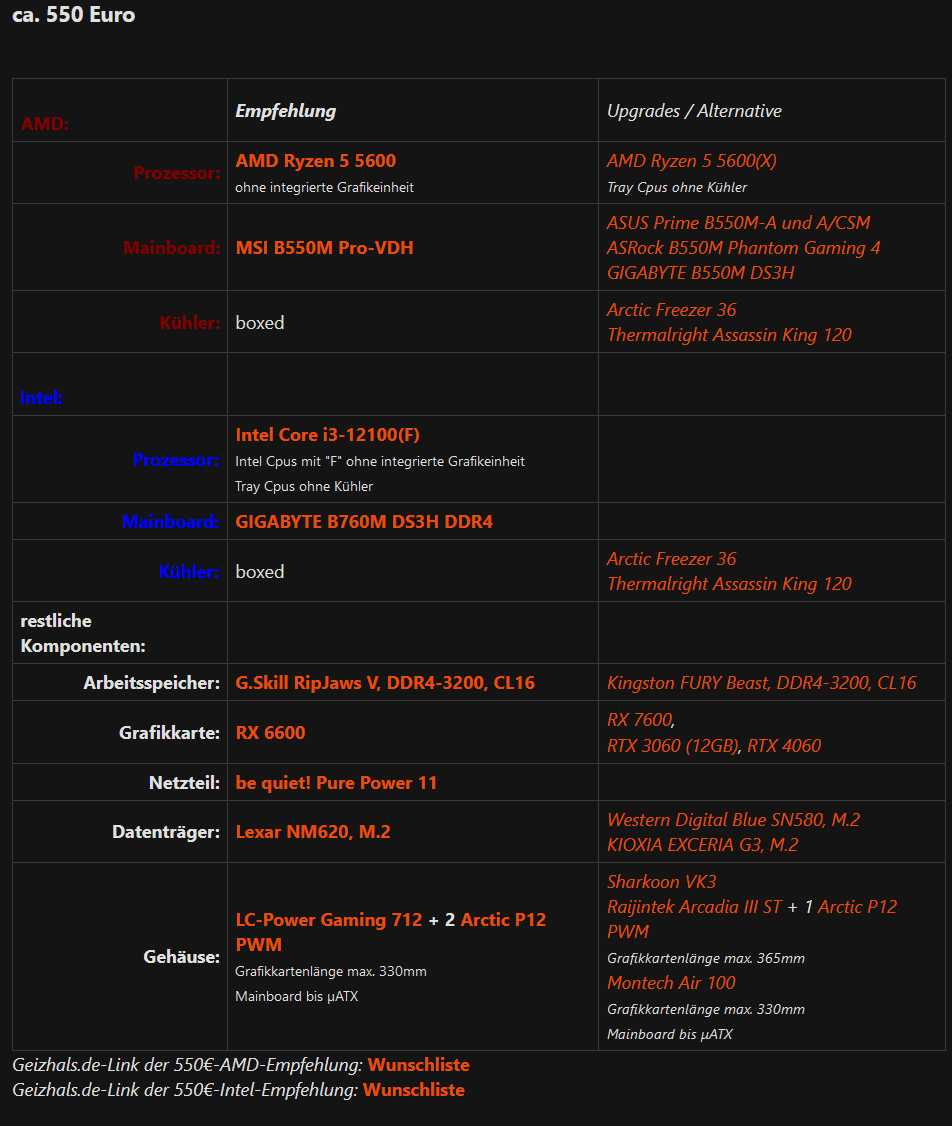Screen dimensions: 952x1126
Task: Click 'Tray Cpus ohne Kühler' note under Ryzen 5600(X)
Action: (x=677, y=187)
